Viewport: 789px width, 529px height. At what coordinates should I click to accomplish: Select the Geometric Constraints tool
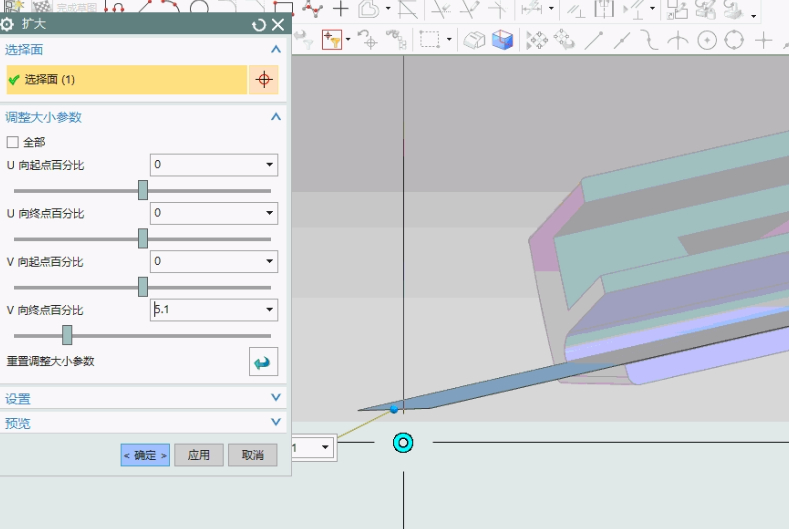576,9
